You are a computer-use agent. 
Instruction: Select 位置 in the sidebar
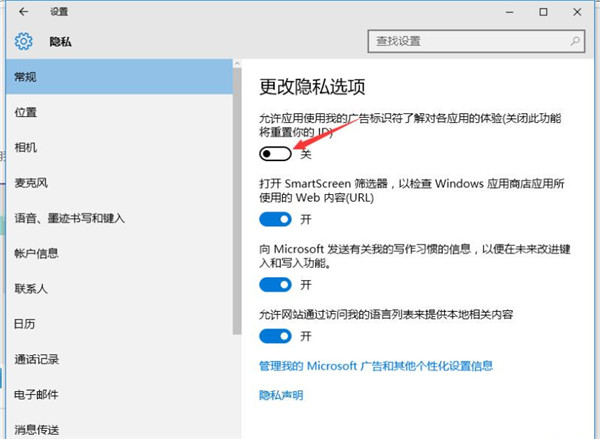[26, 112]
